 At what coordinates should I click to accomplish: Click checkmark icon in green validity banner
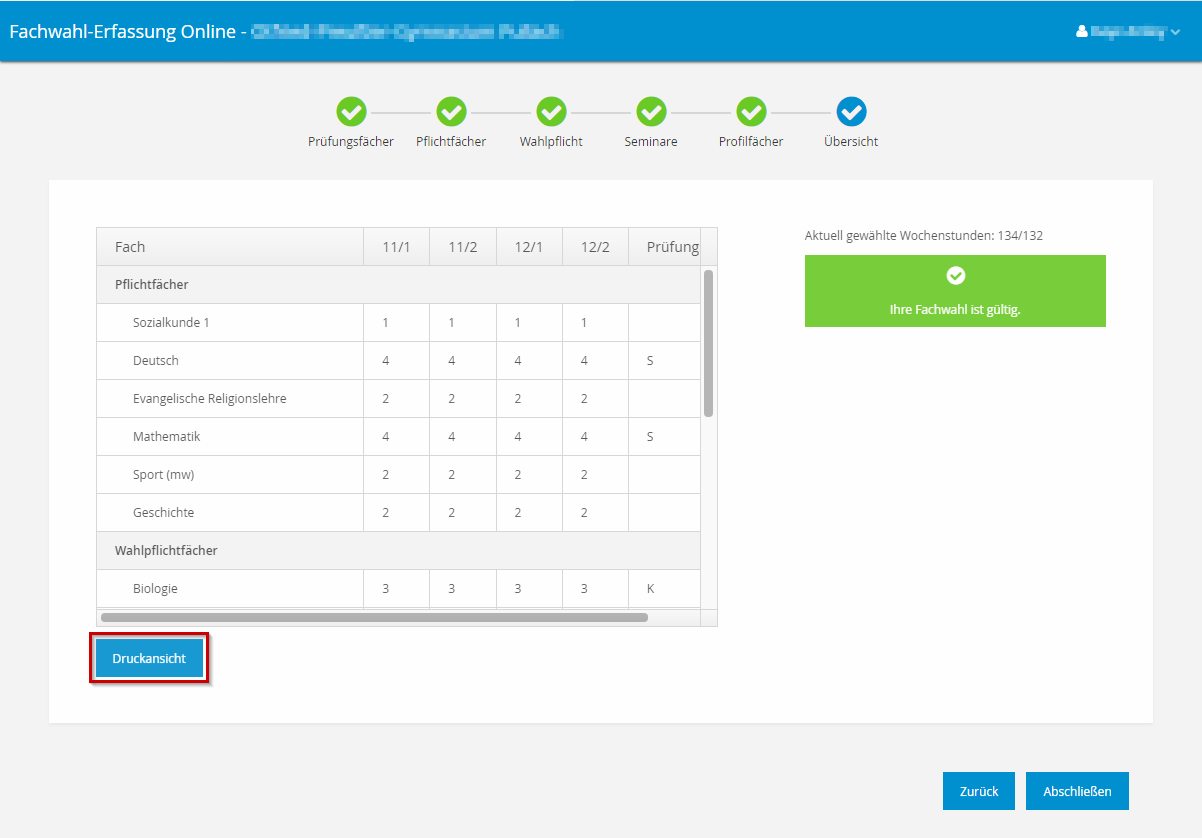(955, 276)
